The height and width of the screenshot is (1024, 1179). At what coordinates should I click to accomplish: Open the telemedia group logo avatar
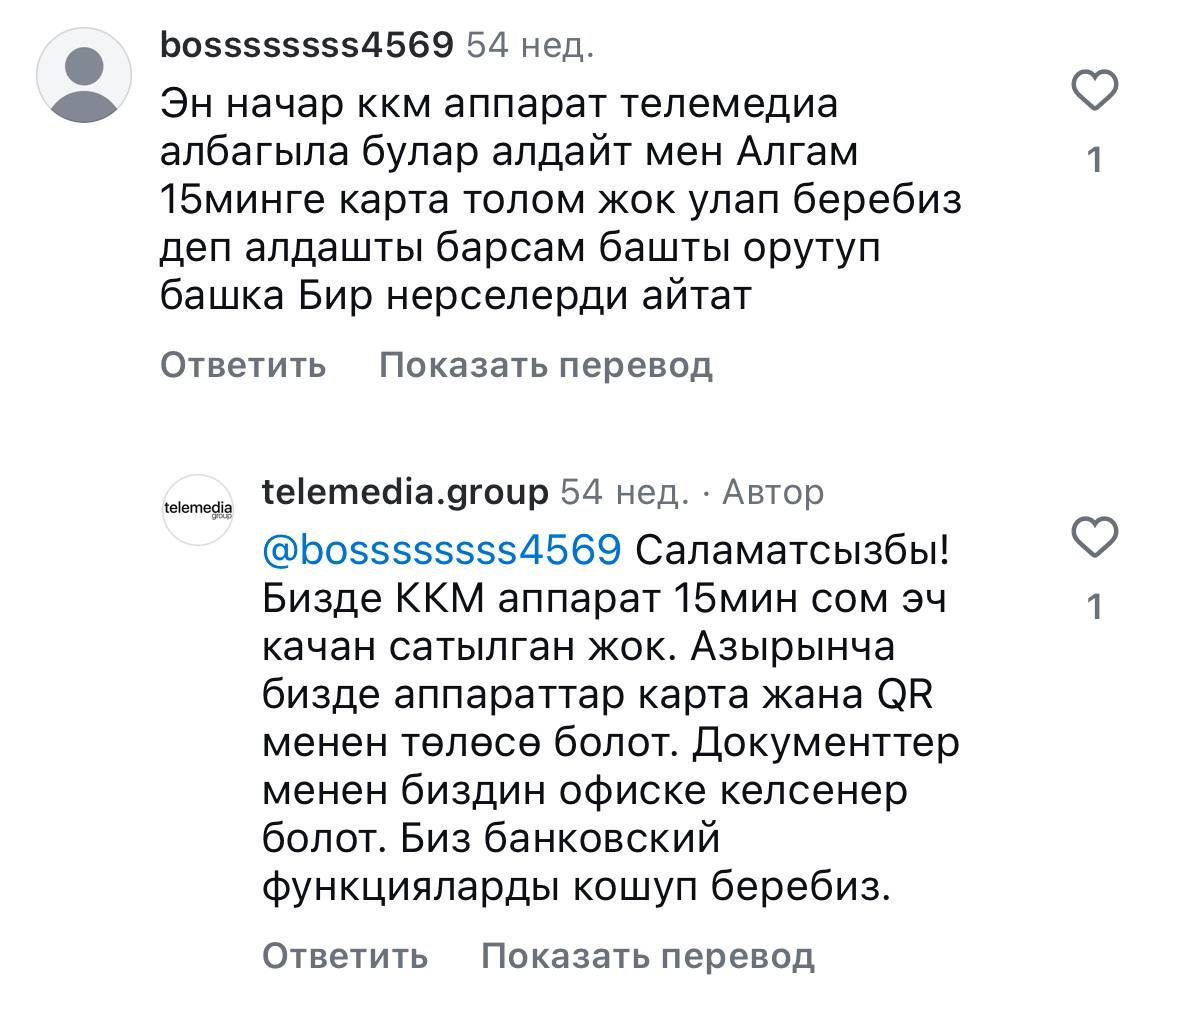(x=197, y=509)
